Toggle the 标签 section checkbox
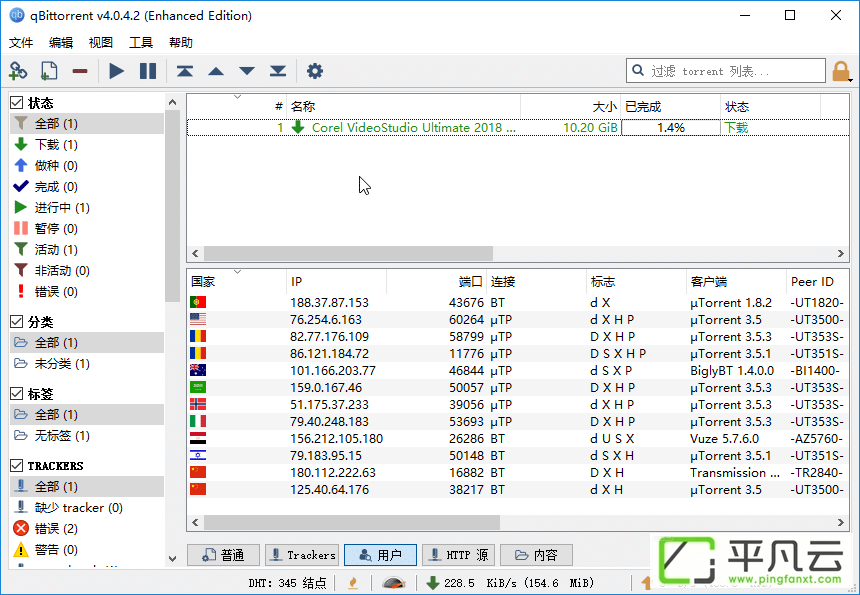Image resolution: width=860 pixels, height=595 pixels. tap(17, 393)
